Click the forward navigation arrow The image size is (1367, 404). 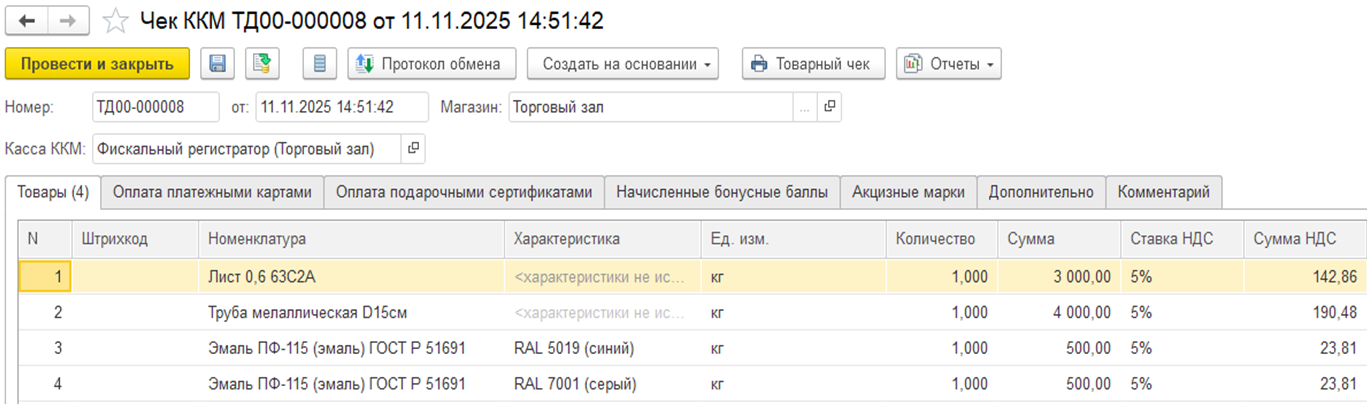coord(68,20)
